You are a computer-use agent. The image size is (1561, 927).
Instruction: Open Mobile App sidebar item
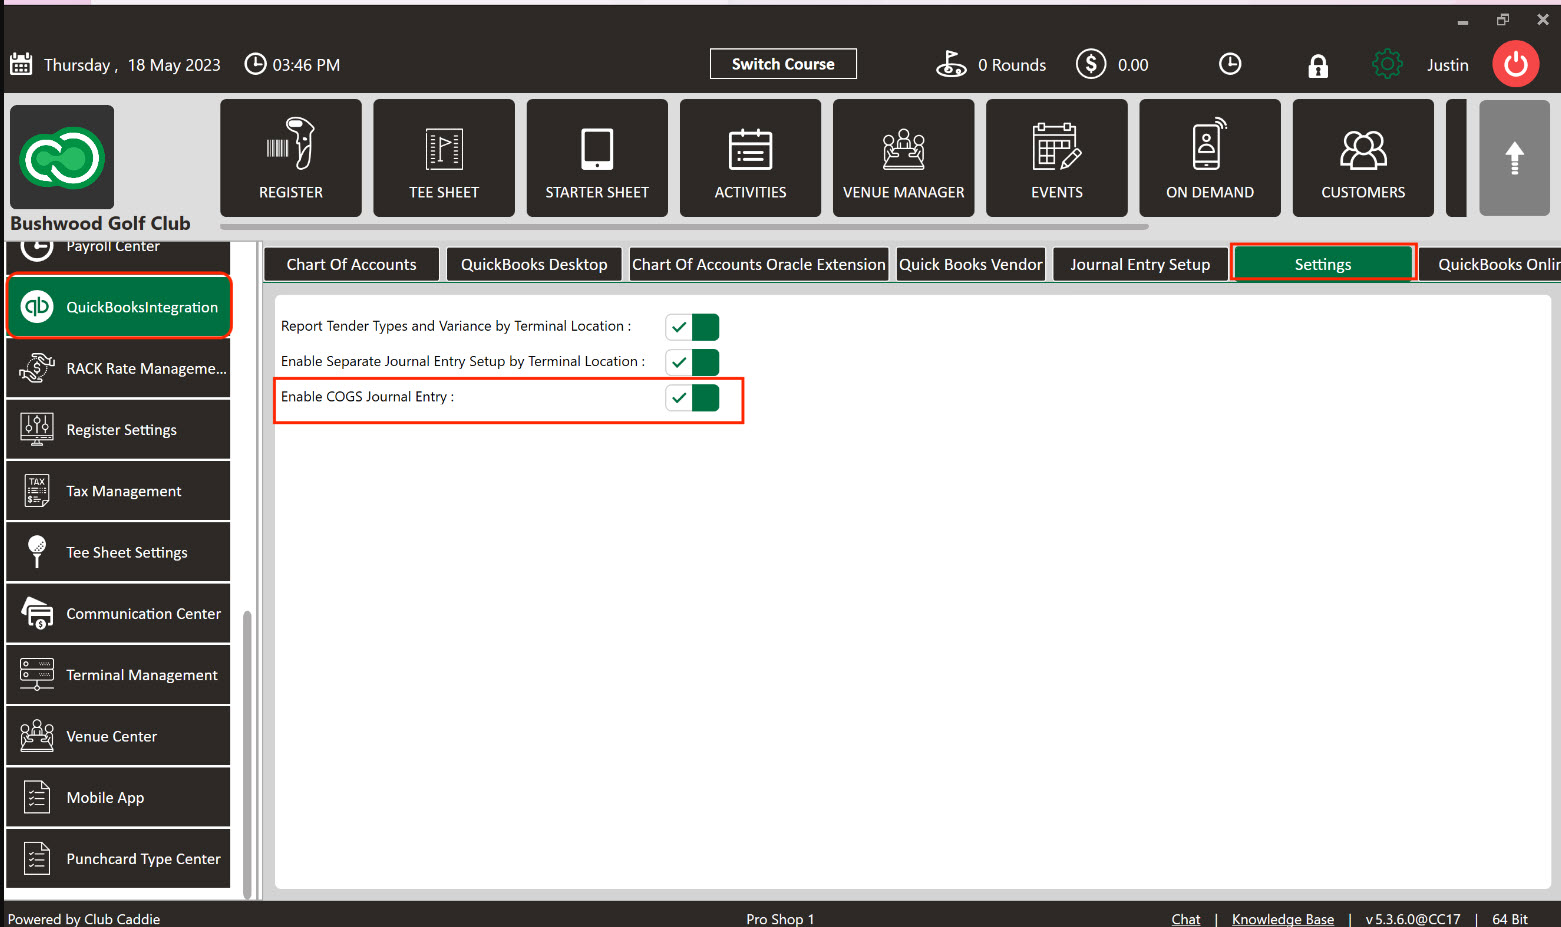tap(118, 797)
